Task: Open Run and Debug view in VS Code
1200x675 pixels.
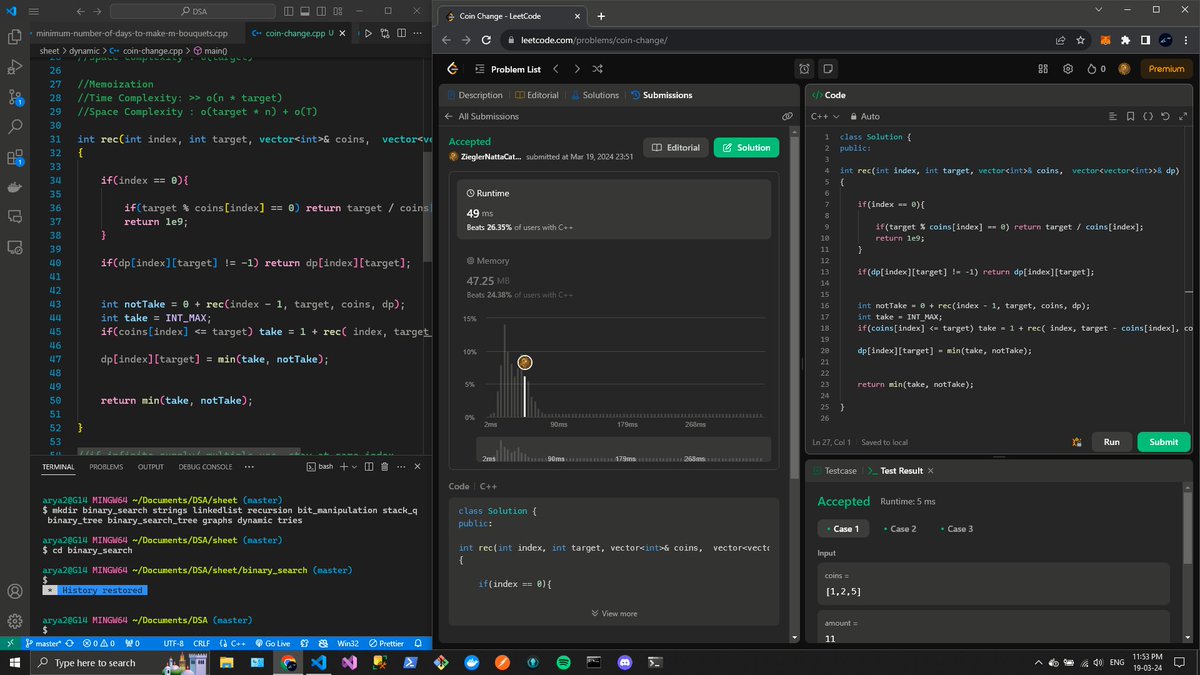Action: (15, 67)
